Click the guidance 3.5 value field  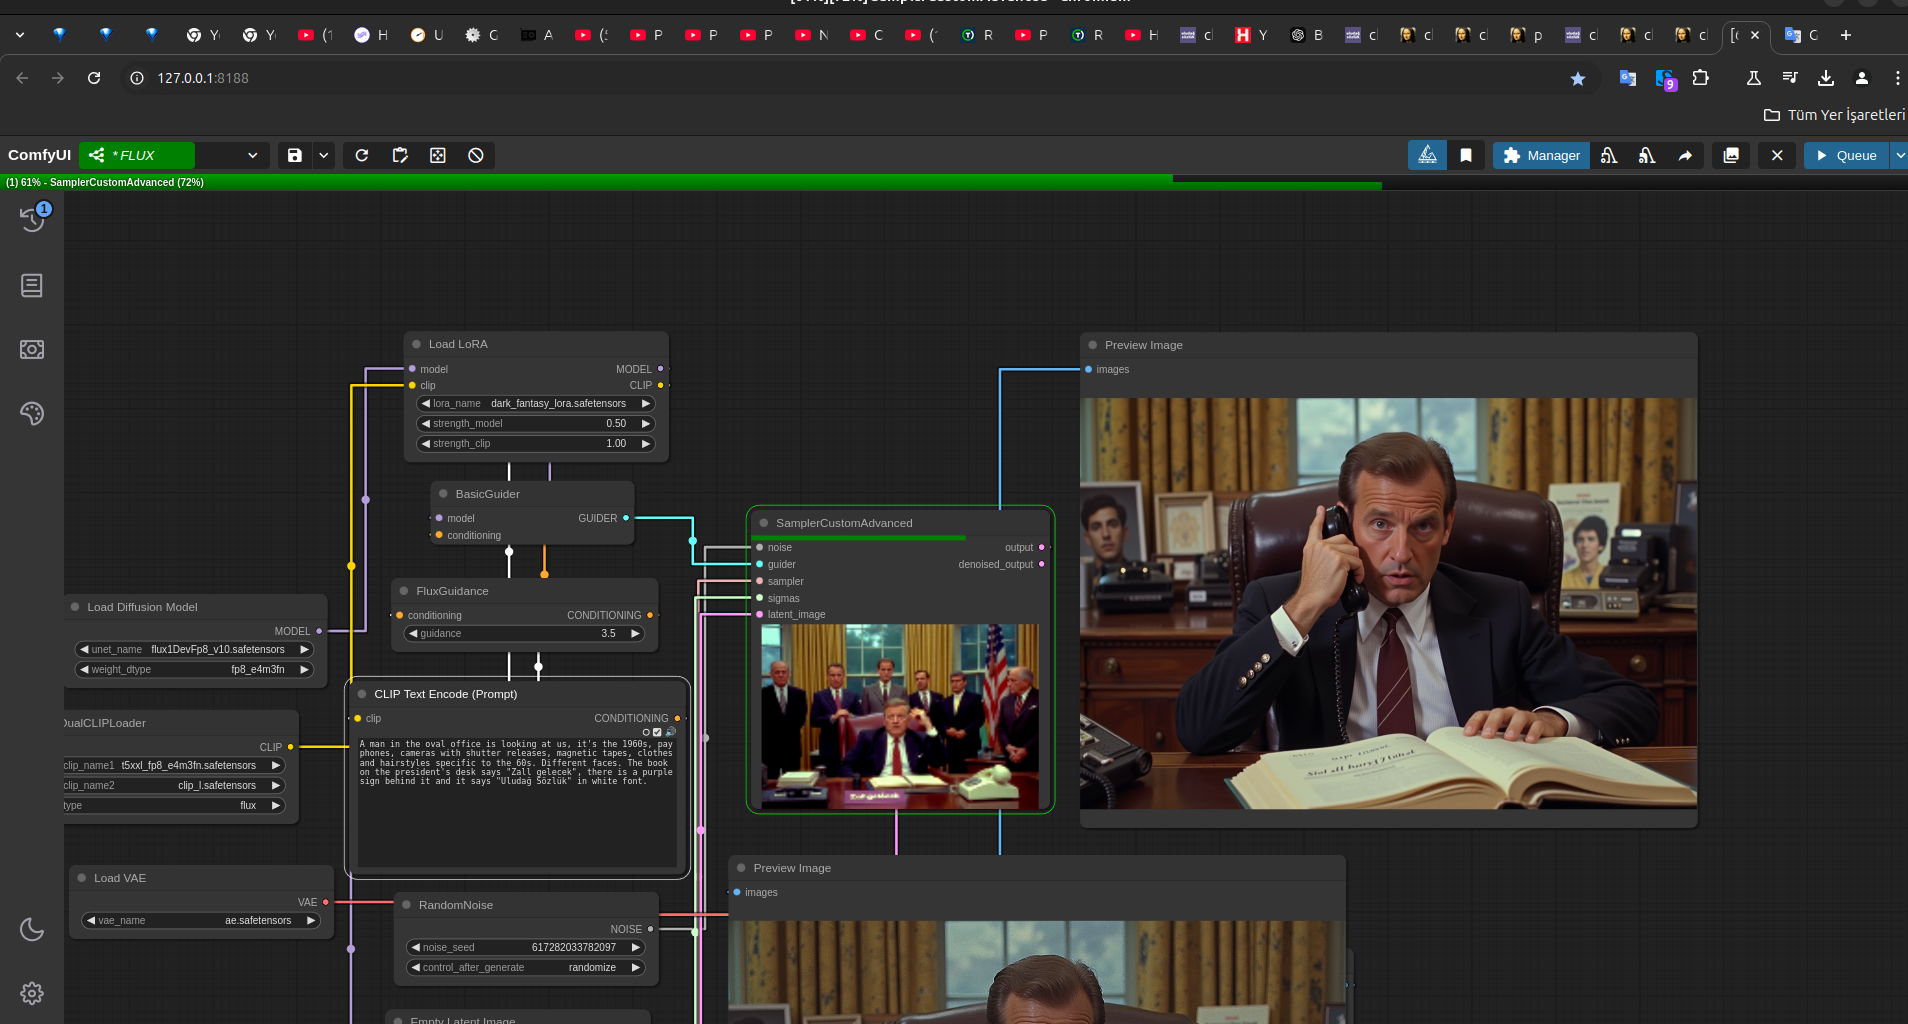coord(525,634)
